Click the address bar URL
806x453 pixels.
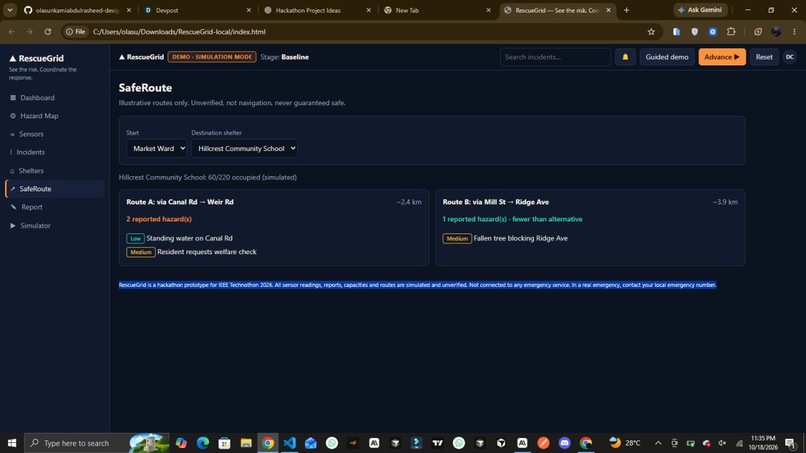(x=179, y=32)
